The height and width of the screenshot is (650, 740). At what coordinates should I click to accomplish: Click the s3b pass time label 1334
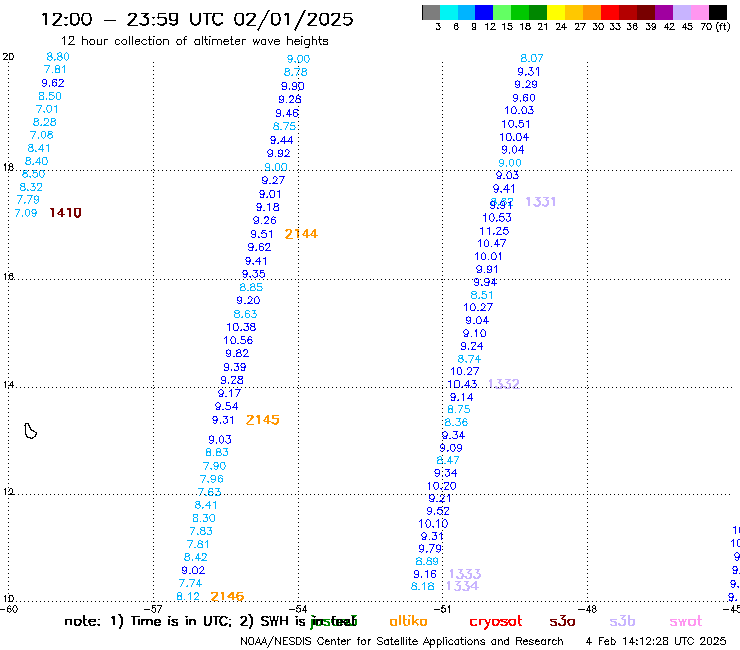pyautogui.click(x=462, y=586)
